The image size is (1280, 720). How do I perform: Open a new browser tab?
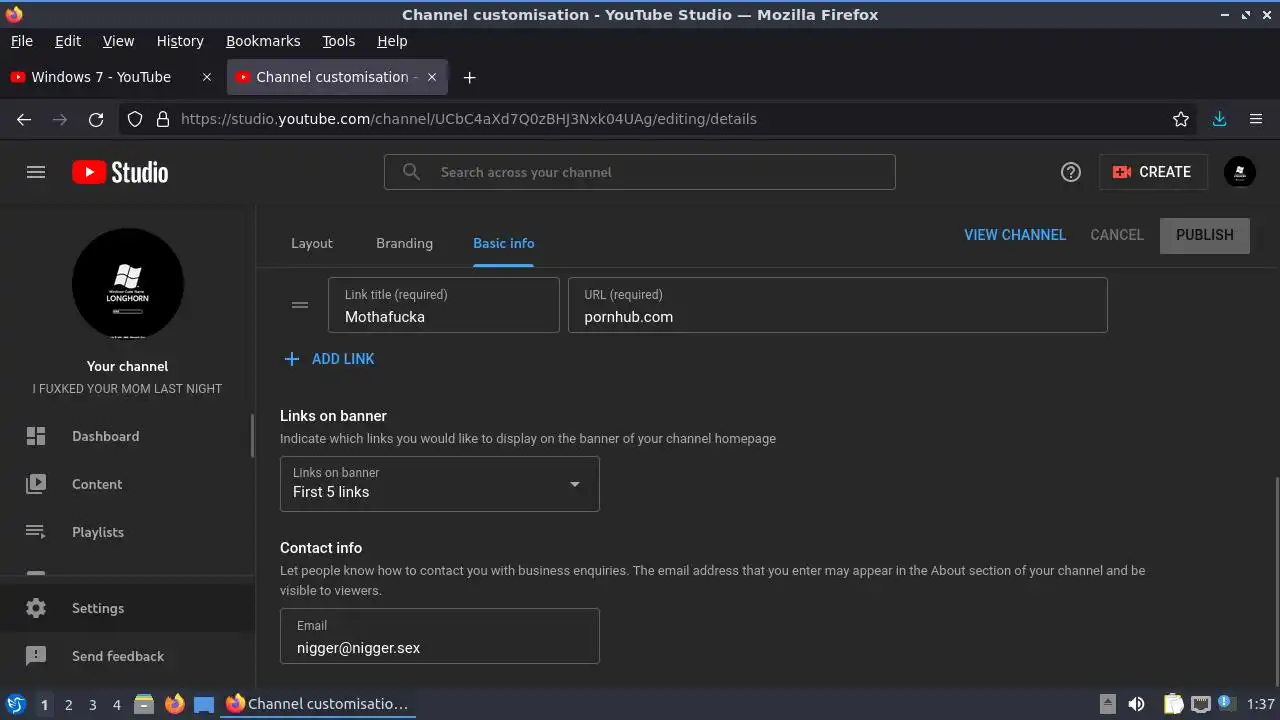pyautogui.click(x=469, y=77)
